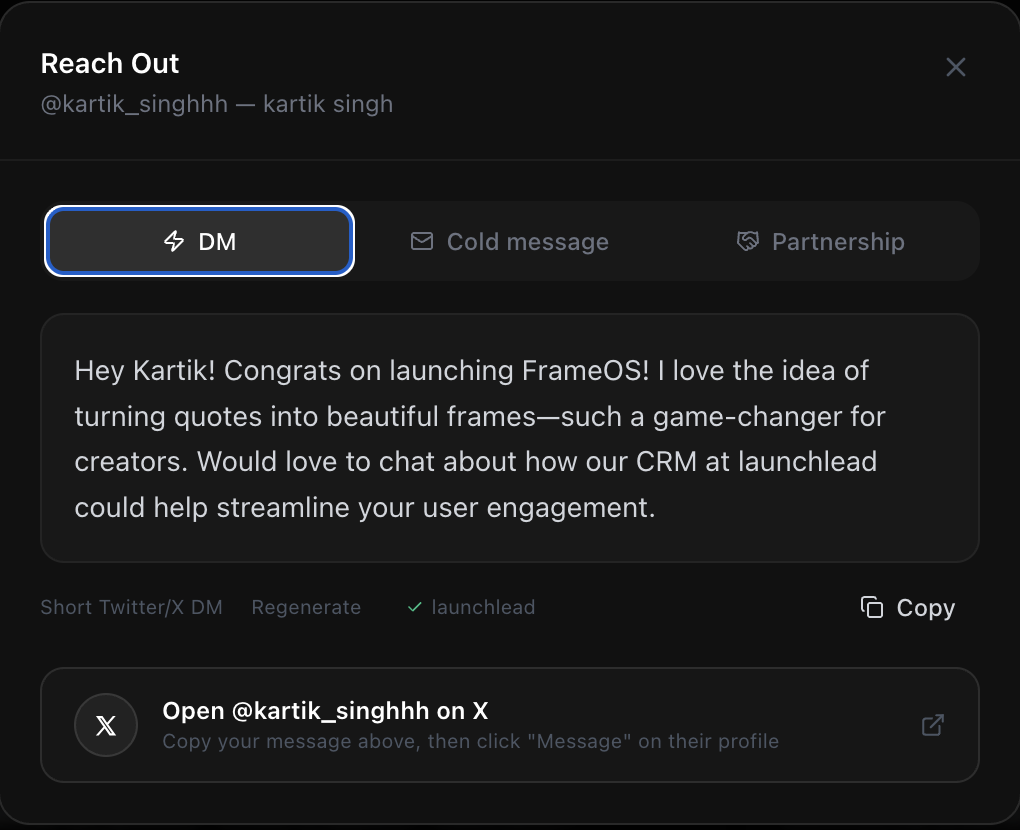Open @kartik_singhhh on X link
This screenshot has width=1020, height=830.
[x=325, y=711]
